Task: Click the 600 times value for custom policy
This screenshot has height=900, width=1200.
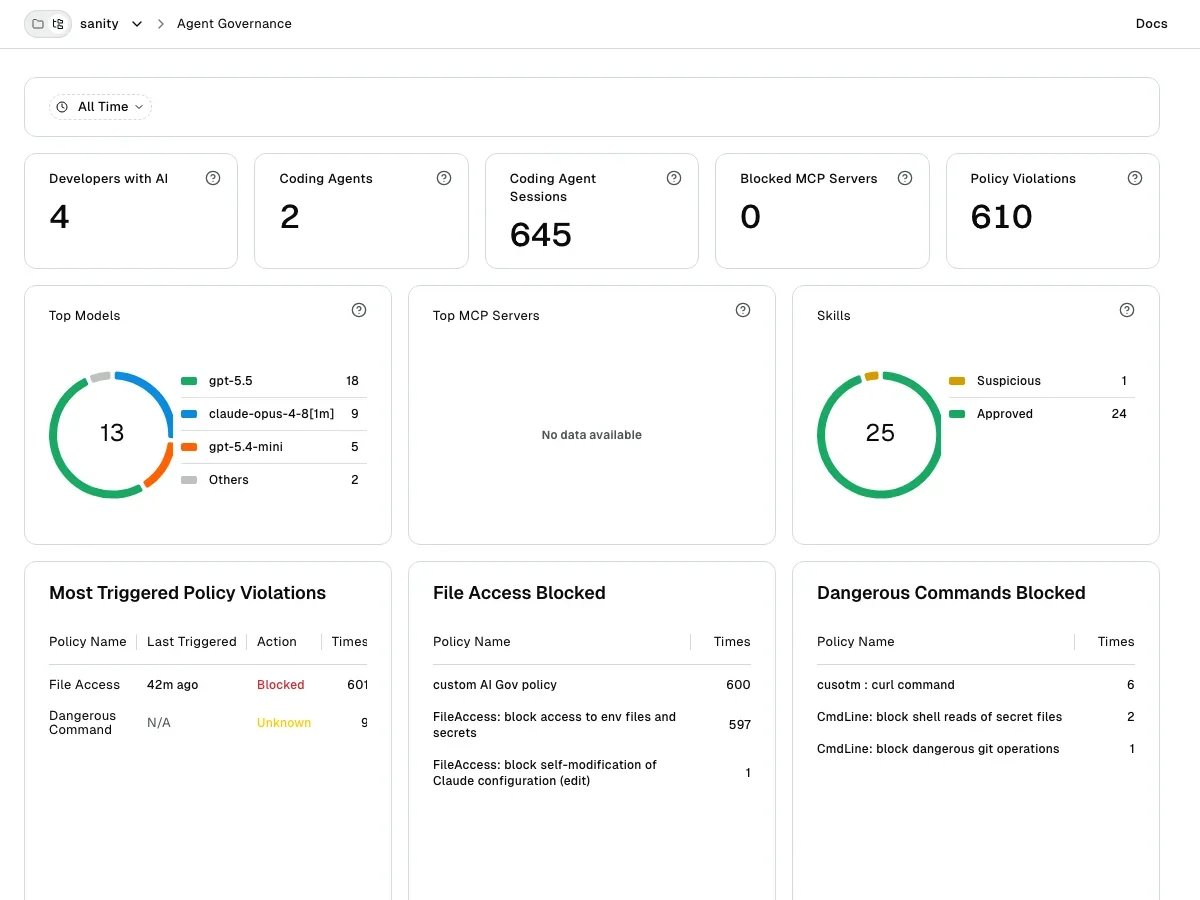Action: click(738, 685)
